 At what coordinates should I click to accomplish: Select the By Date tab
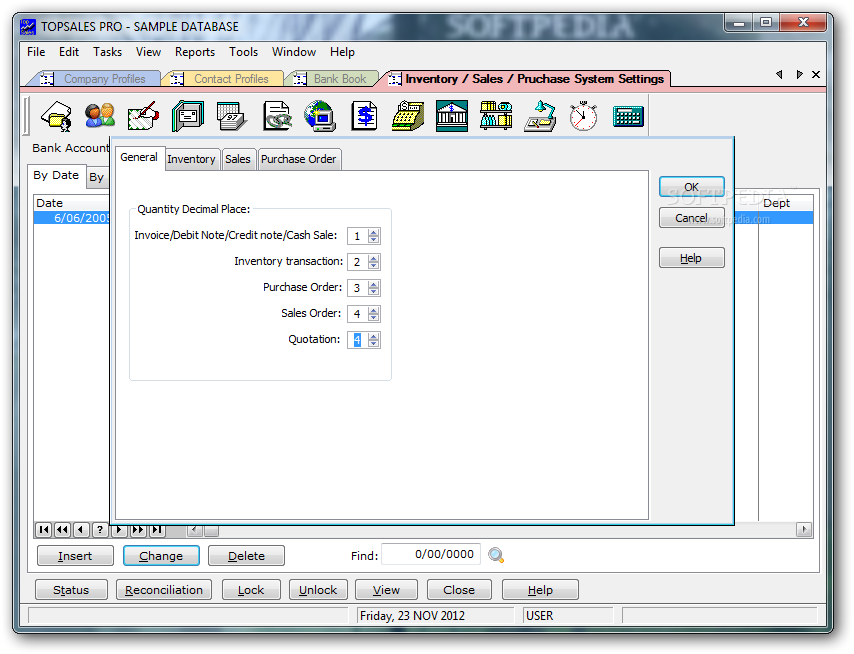[56, 175]
